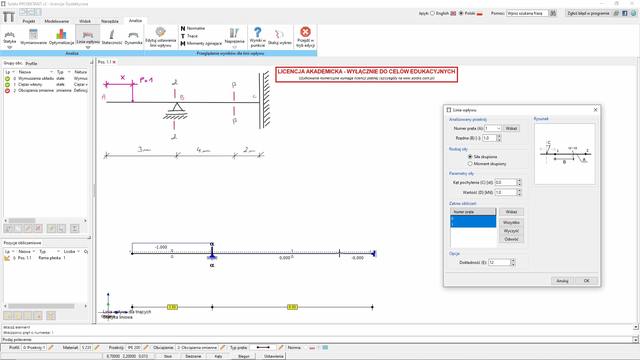Click Zgłoś błąd w programie button
This screenshot has width=640, height=360.
pos(588,13)
